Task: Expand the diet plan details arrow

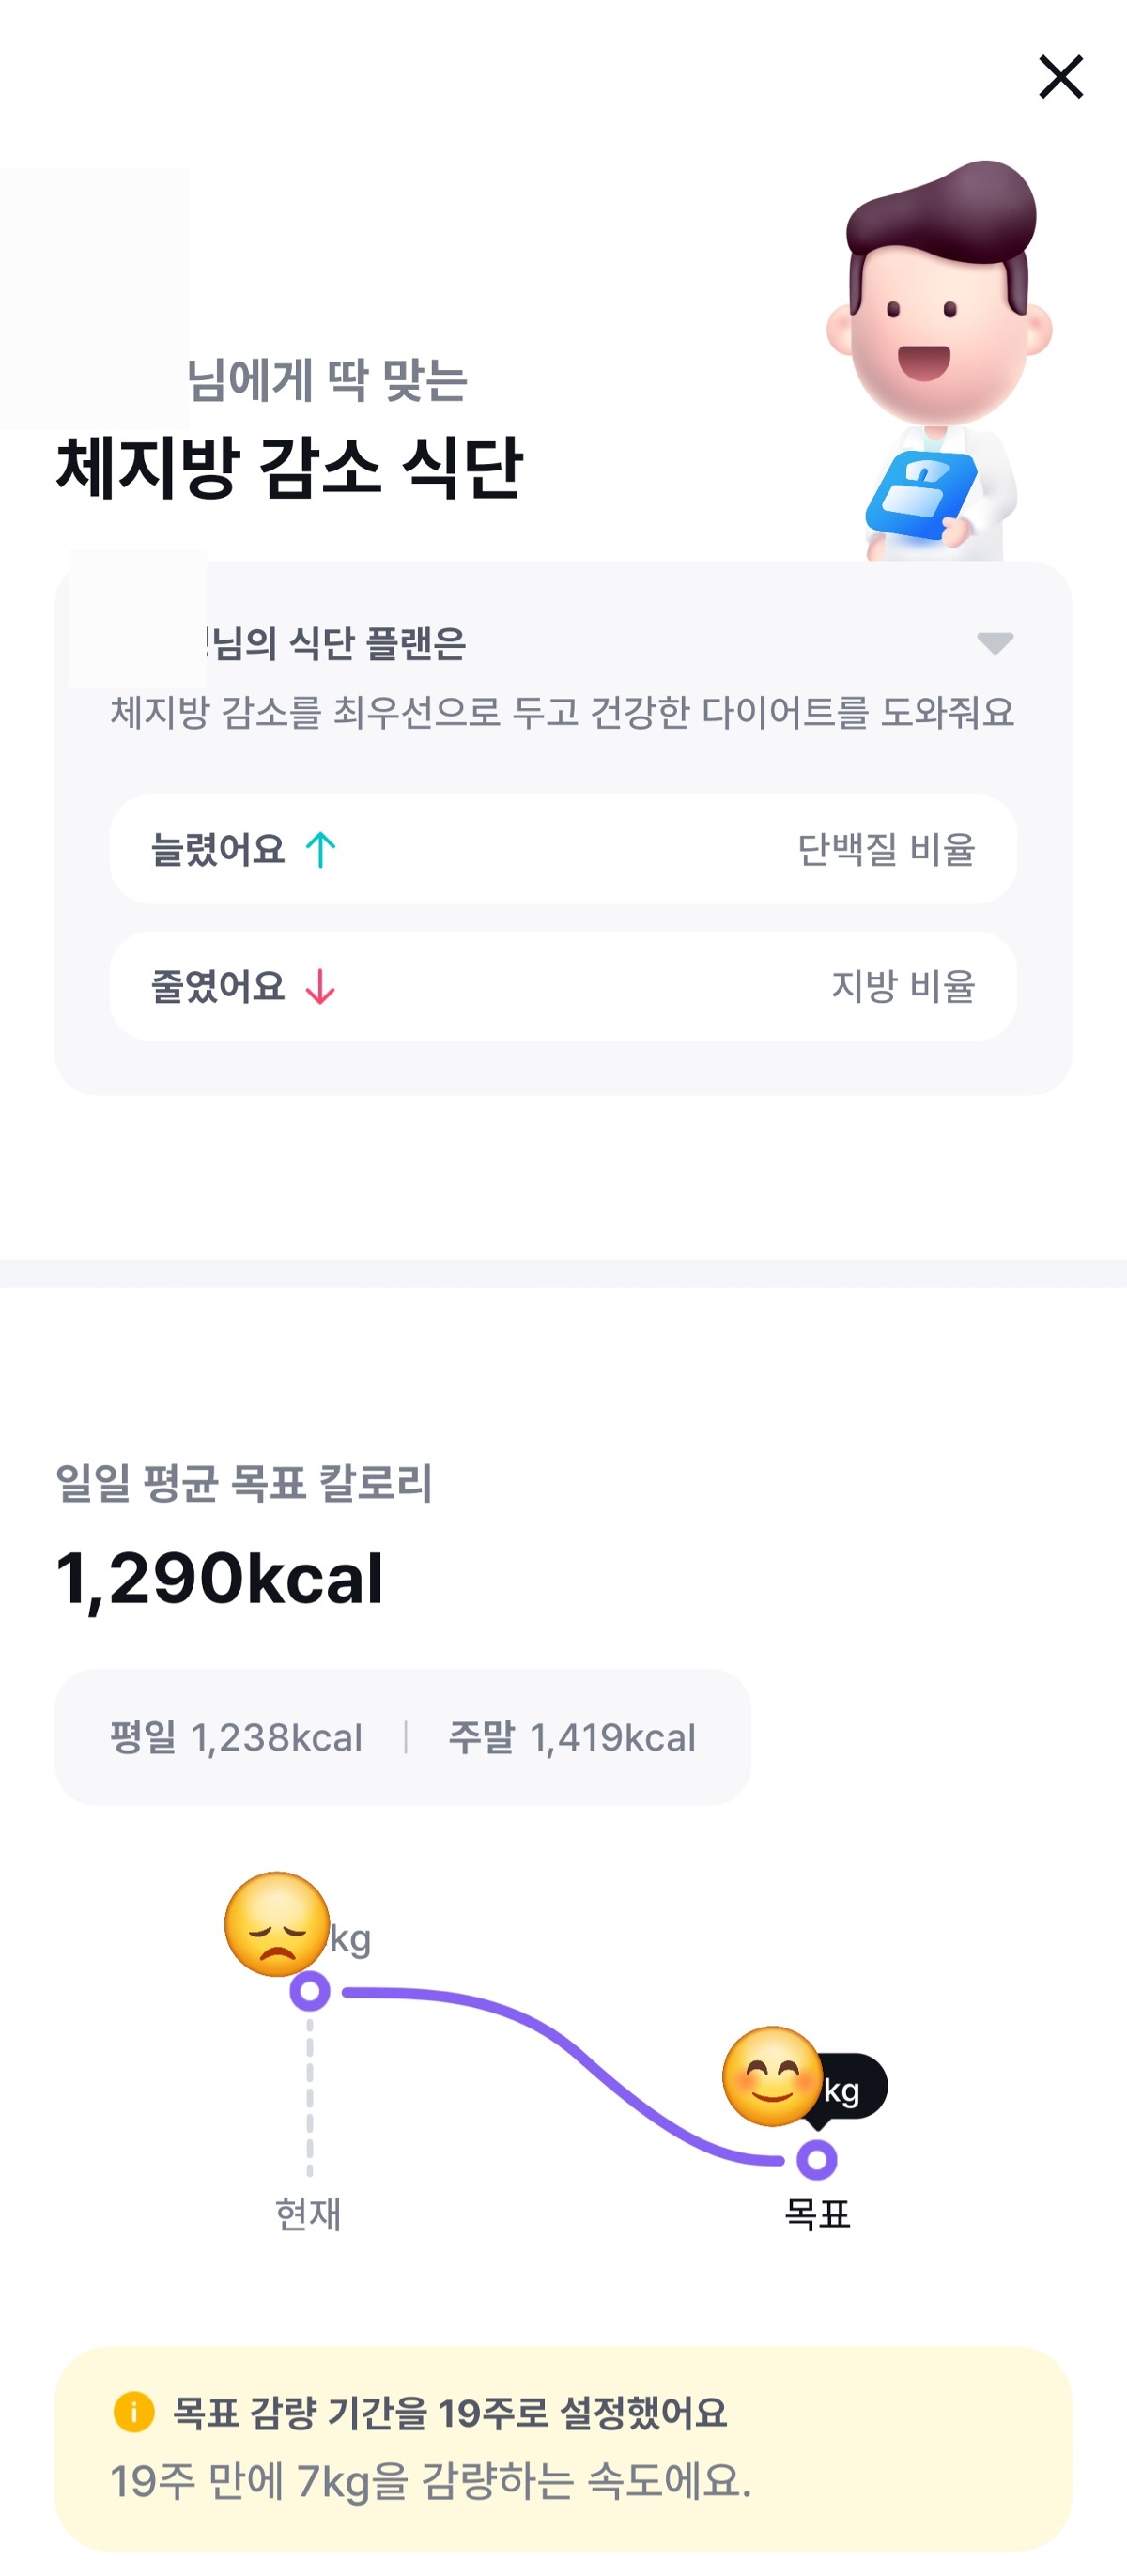Action: point(994,642)
